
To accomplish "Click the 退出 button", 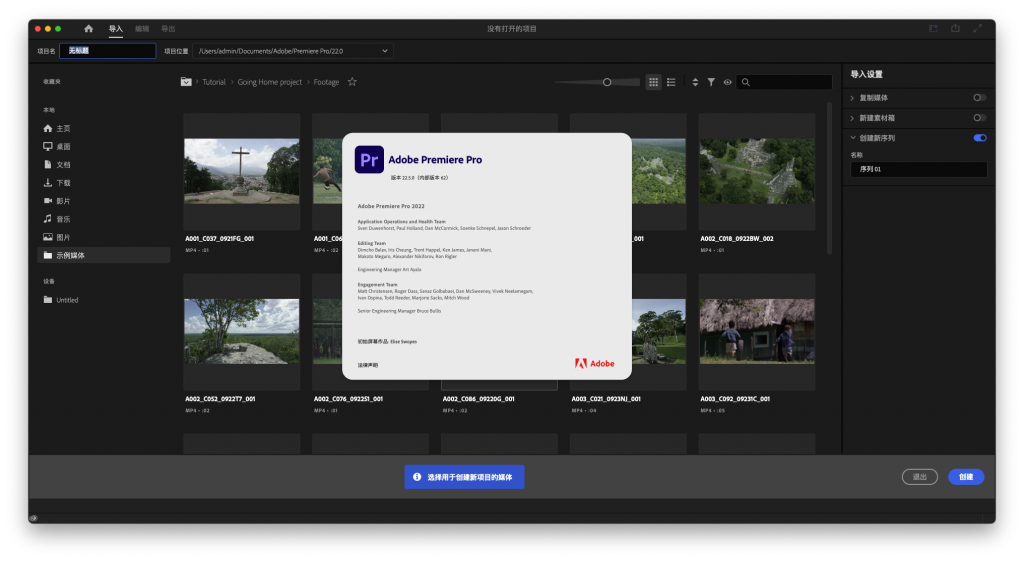I will point(920,477).
